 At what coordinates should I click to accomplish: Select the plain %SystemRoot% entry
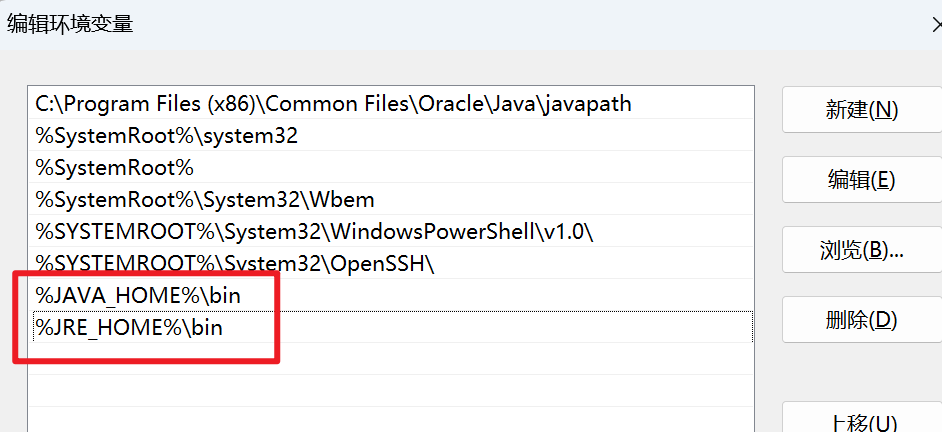point(390,167)
